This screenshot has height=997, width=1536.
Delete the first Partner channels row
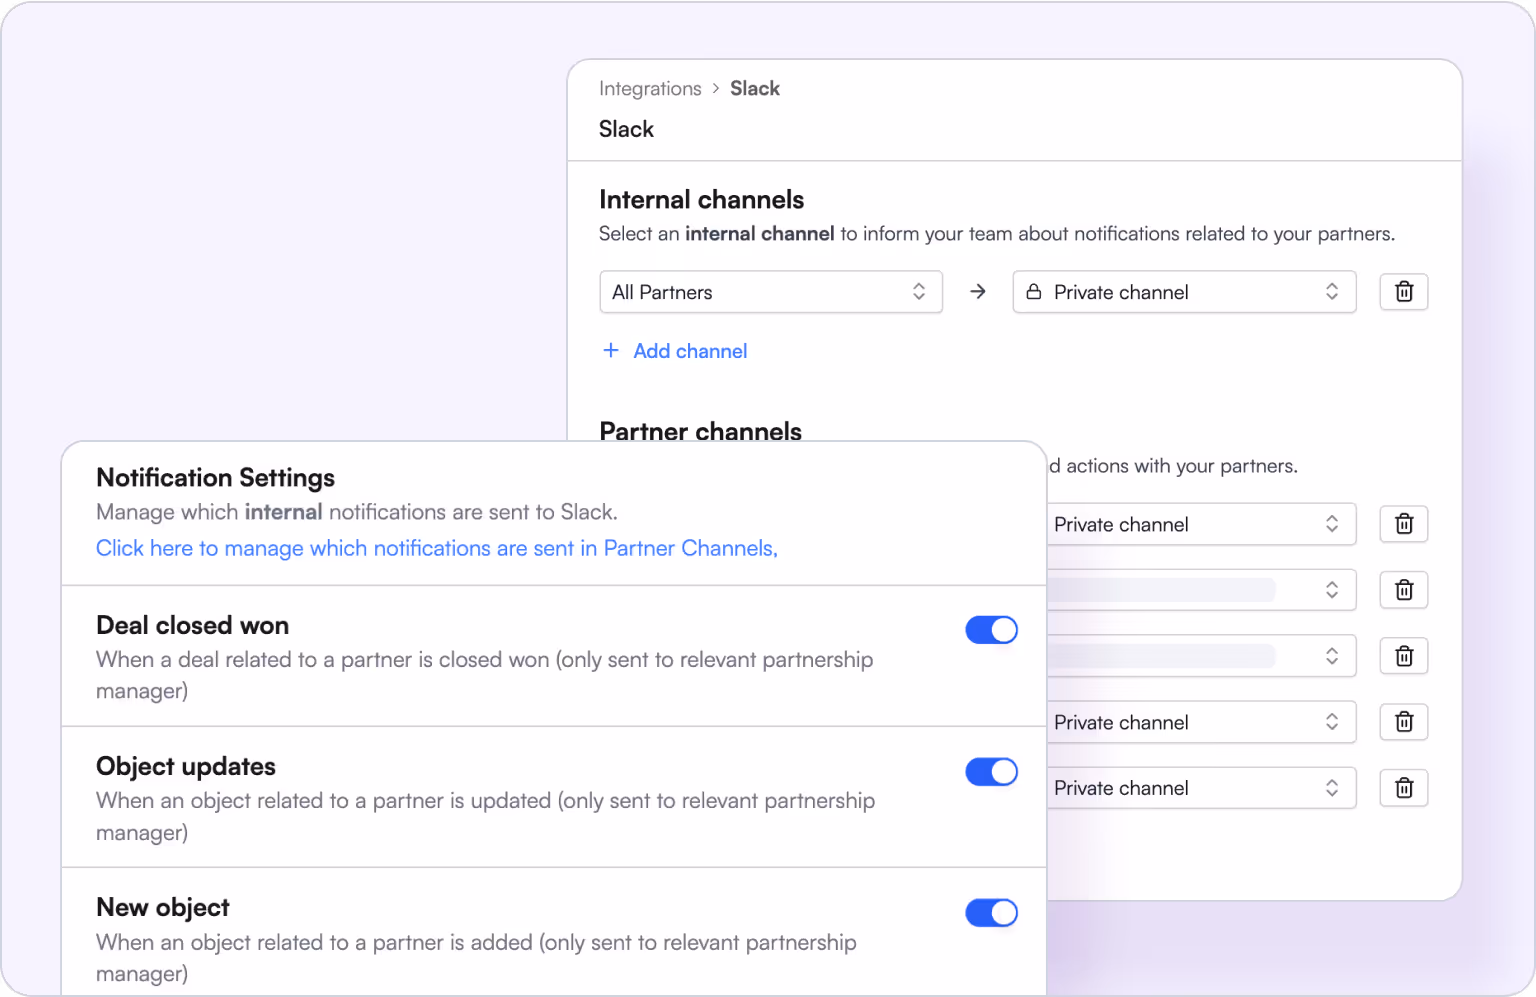point(1403,524)
